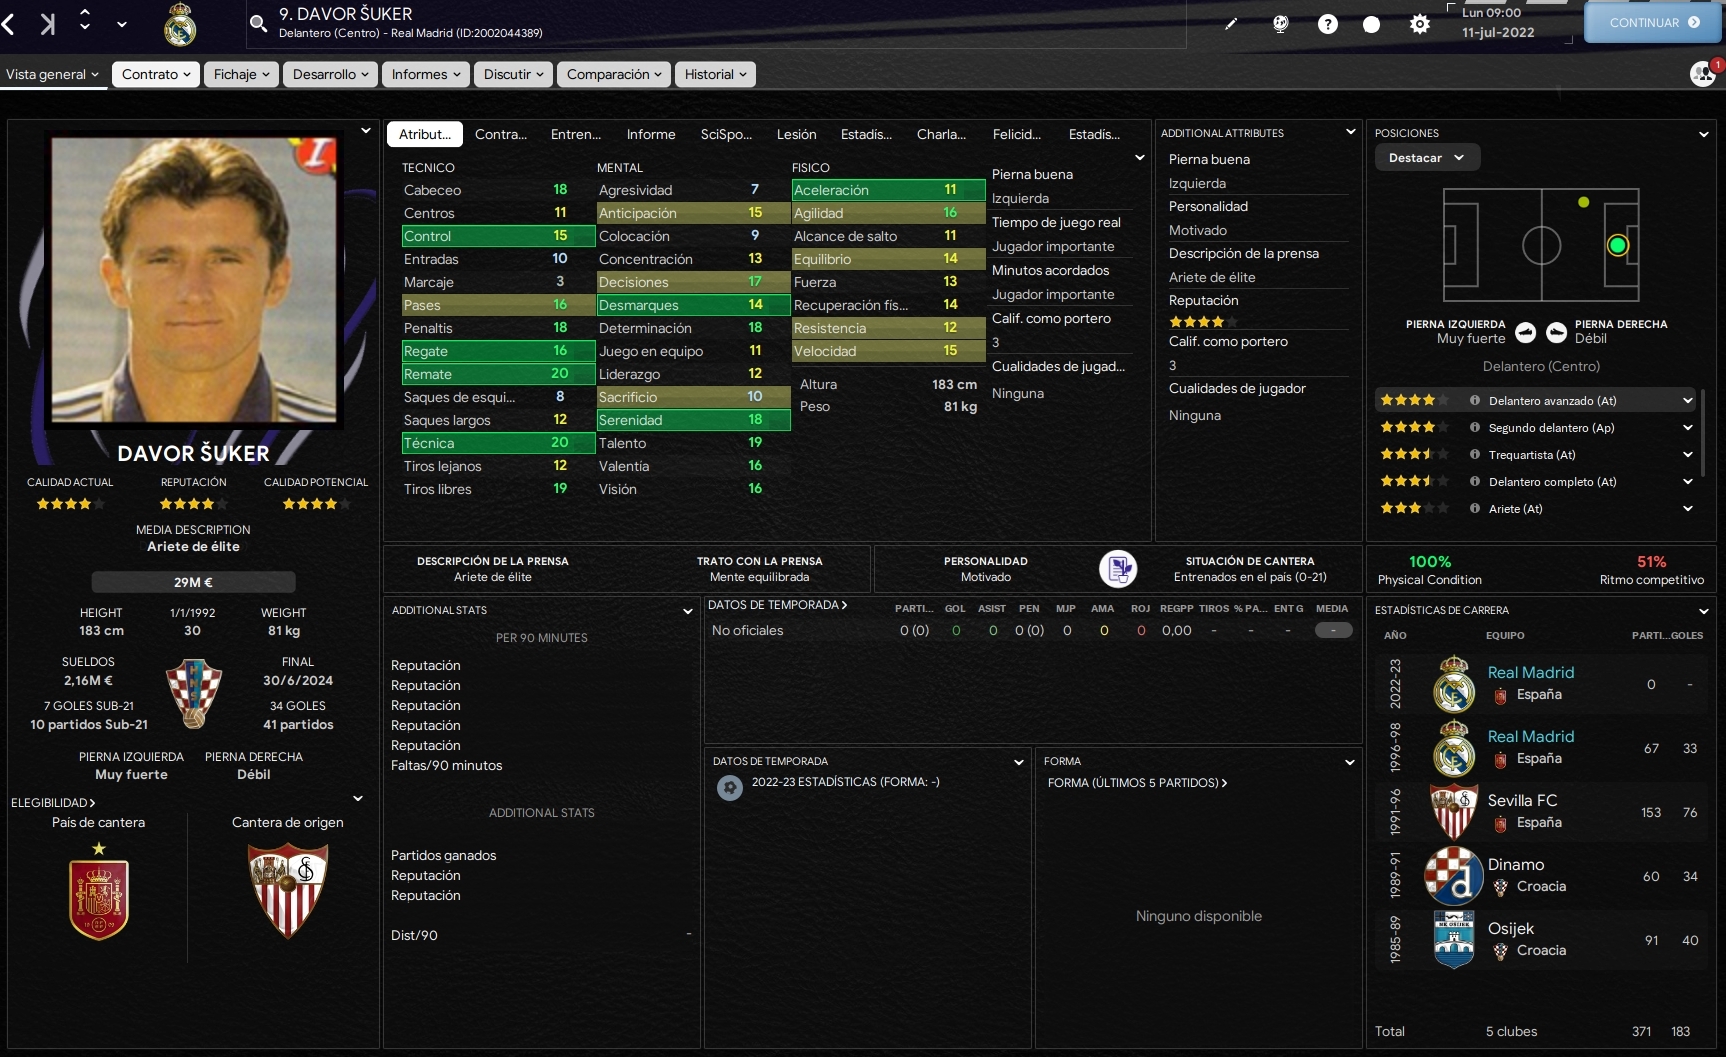Open the Vista general menu
Screen dimensions: 1726x1057
[x=53, y=74]
